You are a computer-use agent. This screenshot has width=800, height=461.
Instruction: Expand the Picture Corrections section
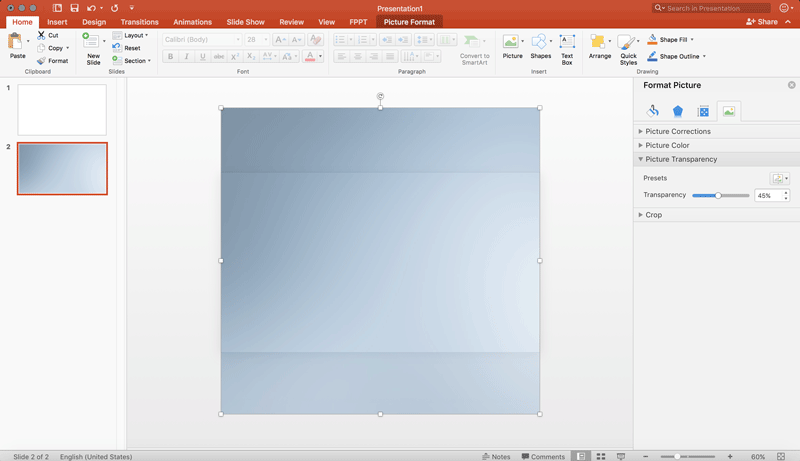(677, 131)
